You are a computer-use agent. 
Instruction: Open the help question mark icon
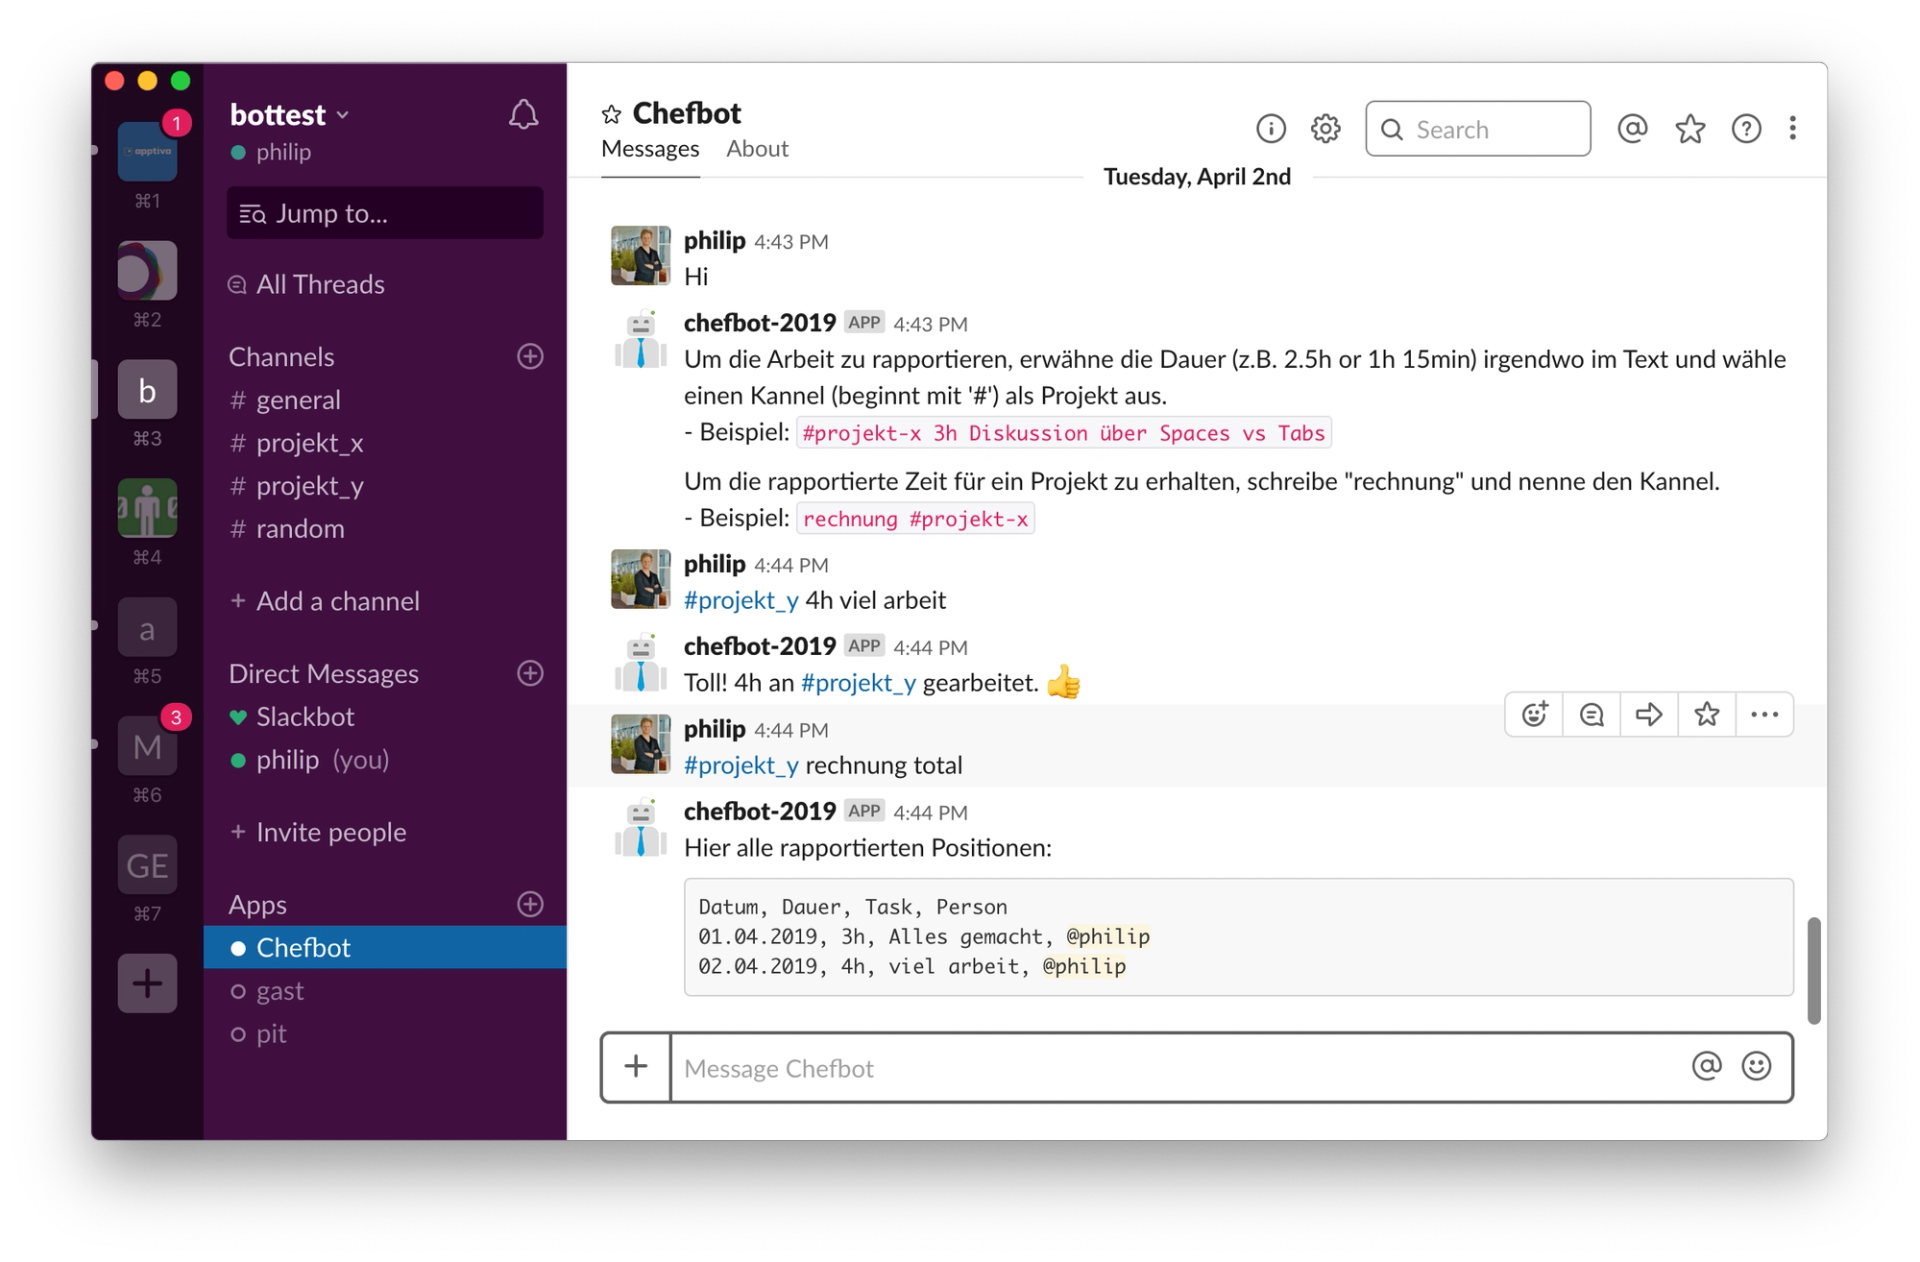(1746, 129)
